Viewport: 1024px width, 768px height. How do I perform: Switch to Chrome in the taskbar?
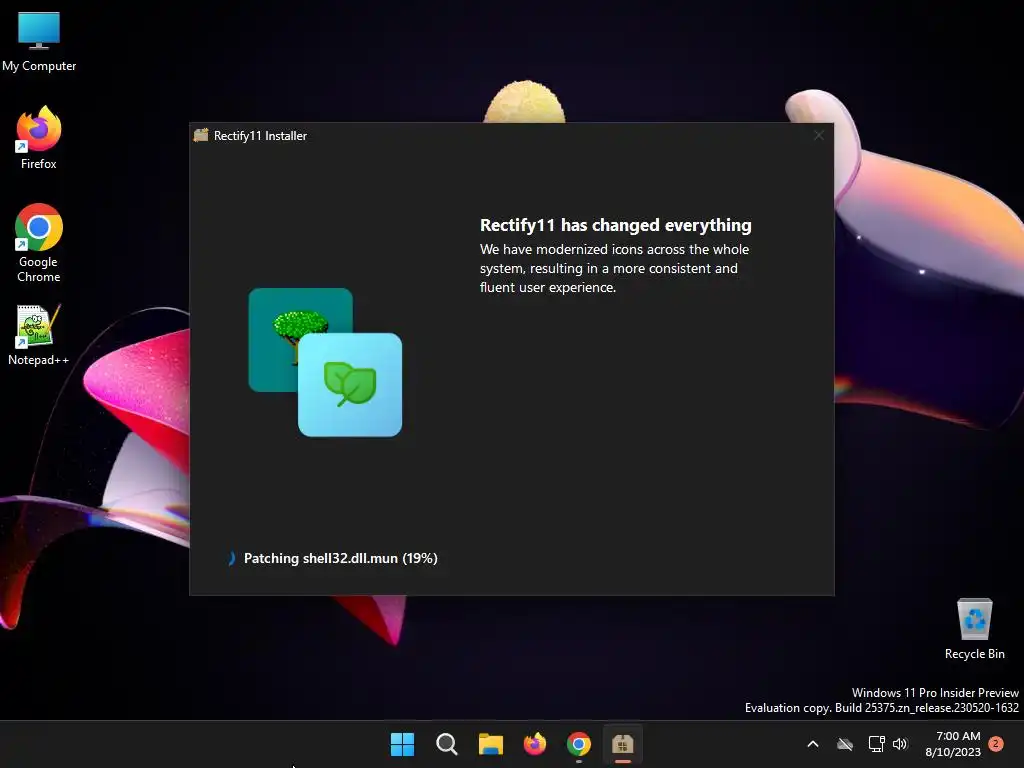click(x=579, y=744)
